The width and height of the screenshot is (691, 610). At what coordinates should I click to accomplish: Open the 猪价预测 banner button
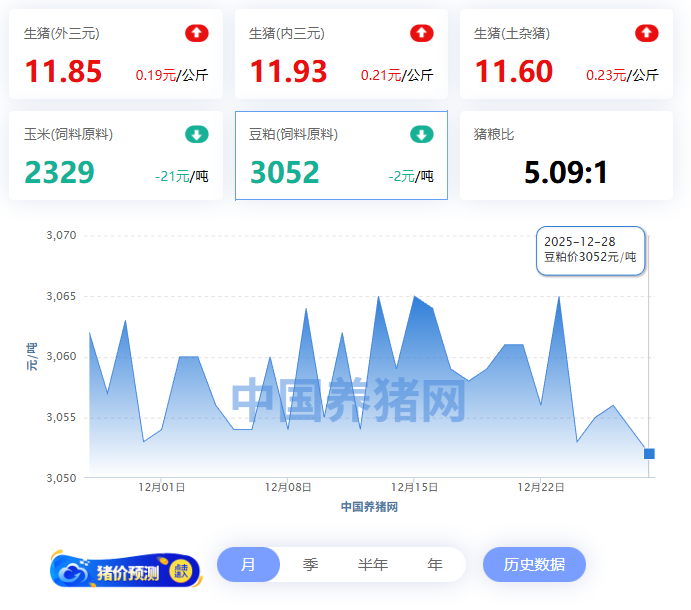(125, 571)
